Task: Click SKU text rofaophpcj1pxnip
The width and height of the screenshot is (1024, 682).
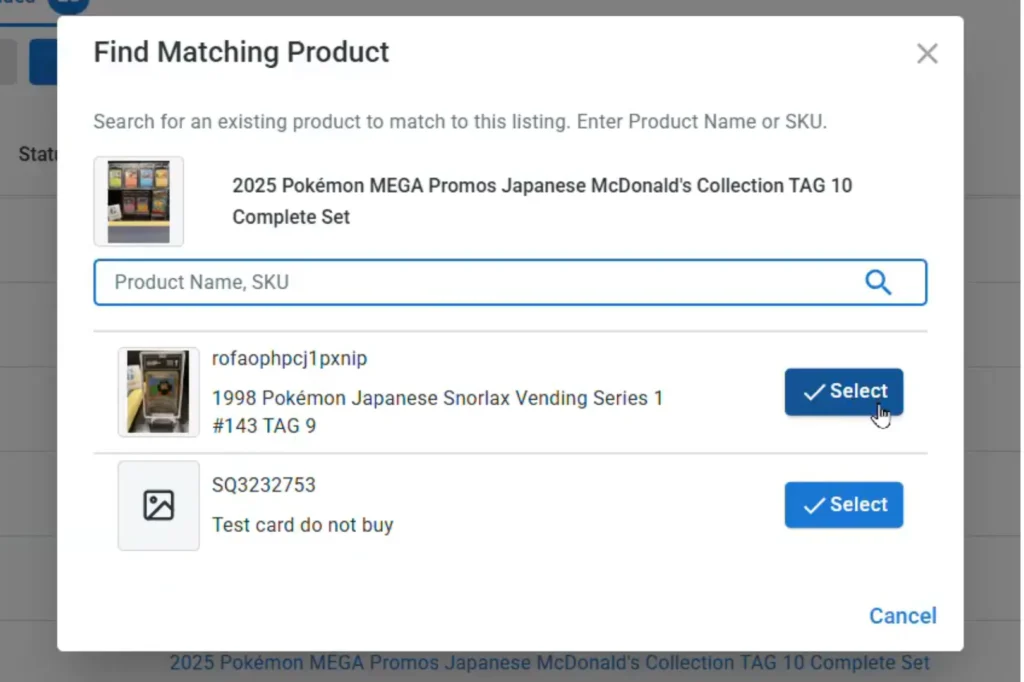Action: (289, 359)
